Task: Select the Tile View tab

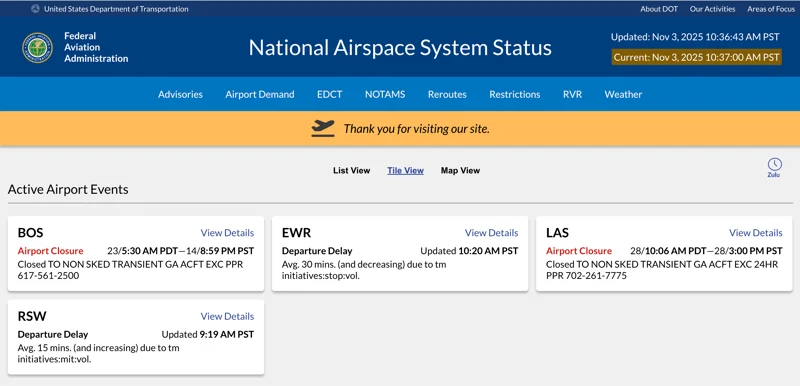Action: point(406,171)
